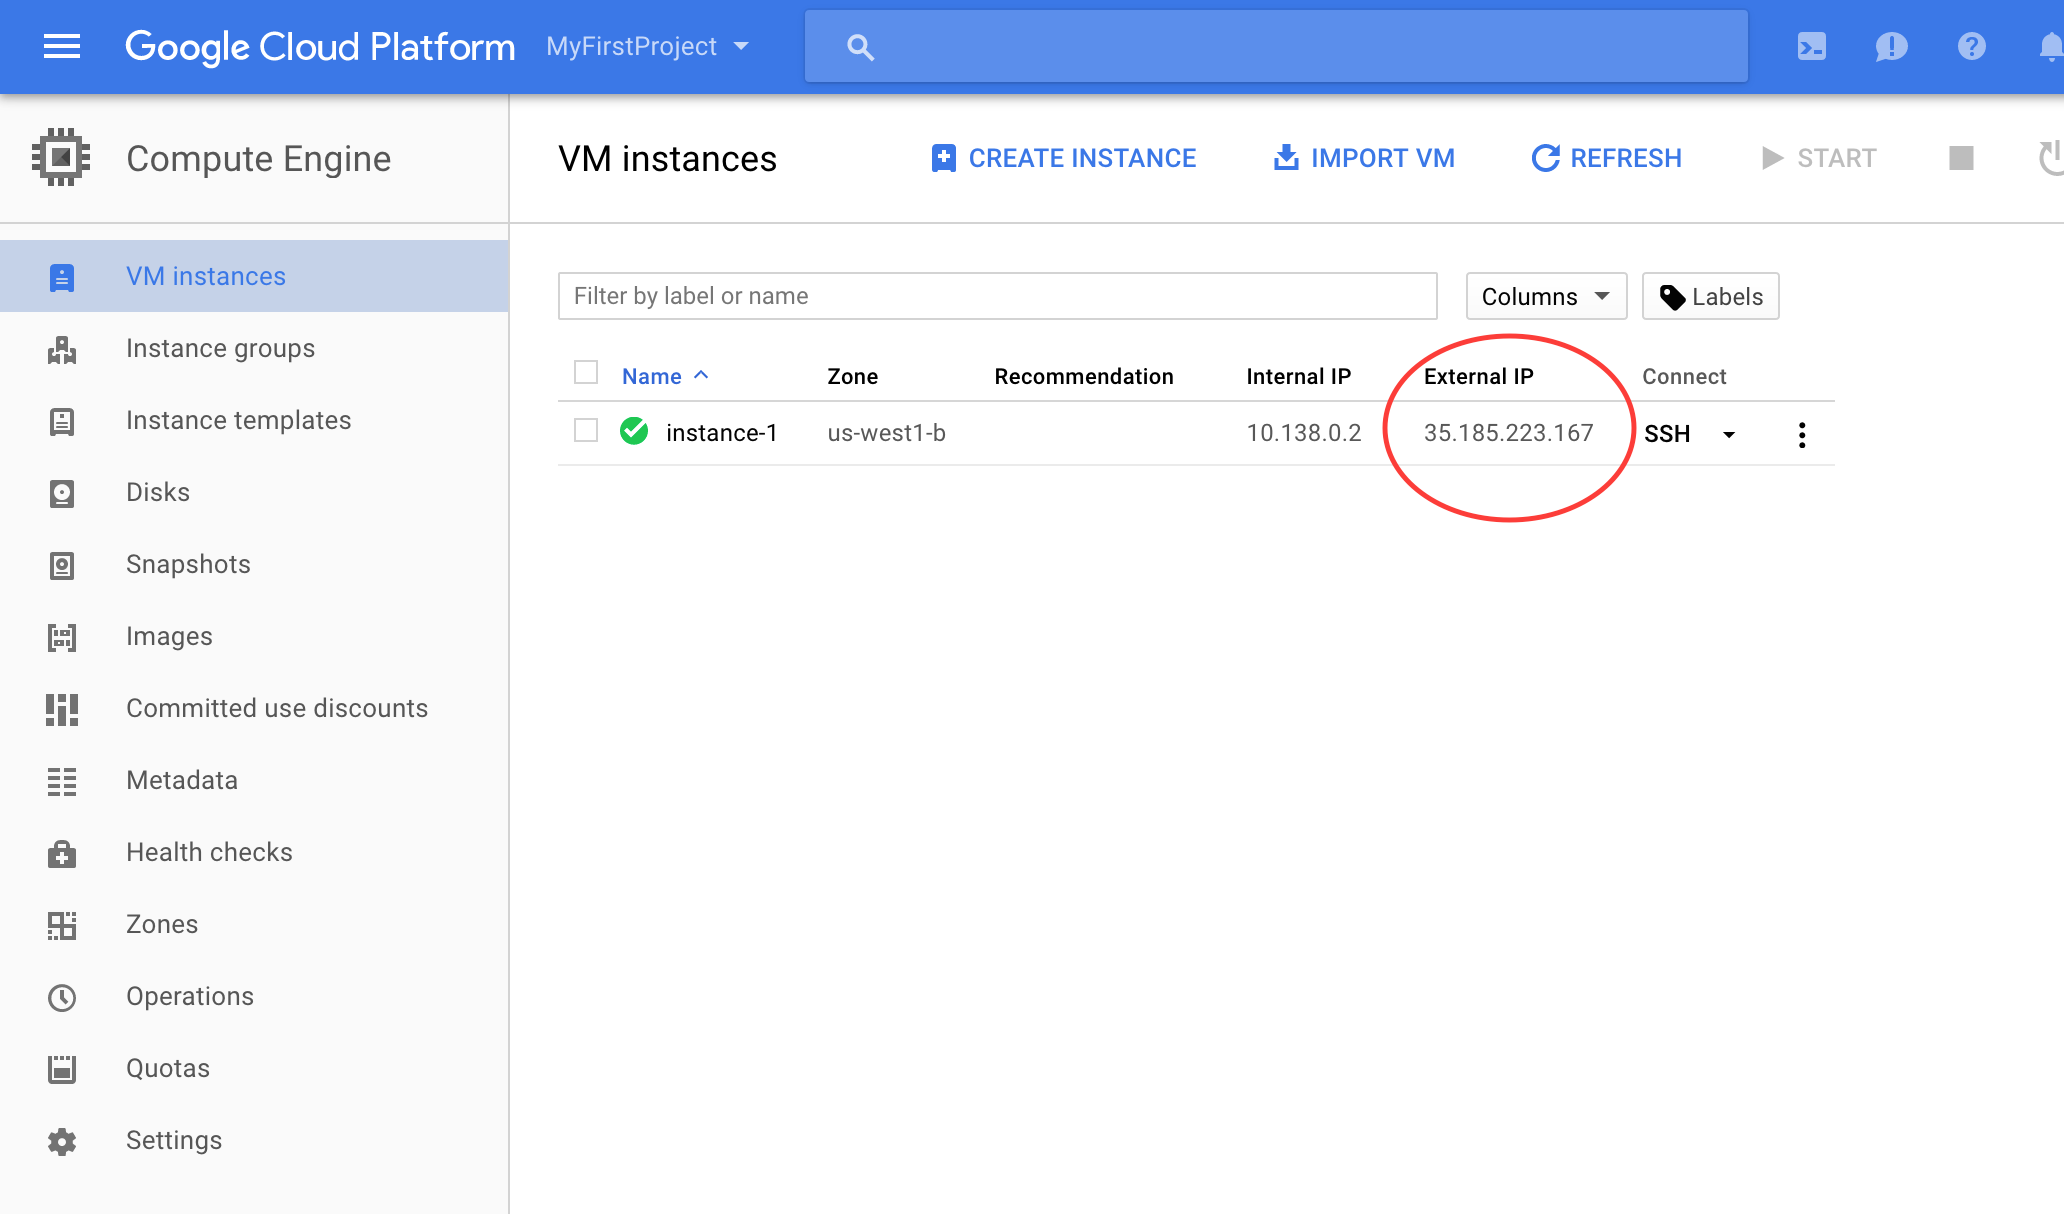Open the hamburger navigation menu

[62, 46]
